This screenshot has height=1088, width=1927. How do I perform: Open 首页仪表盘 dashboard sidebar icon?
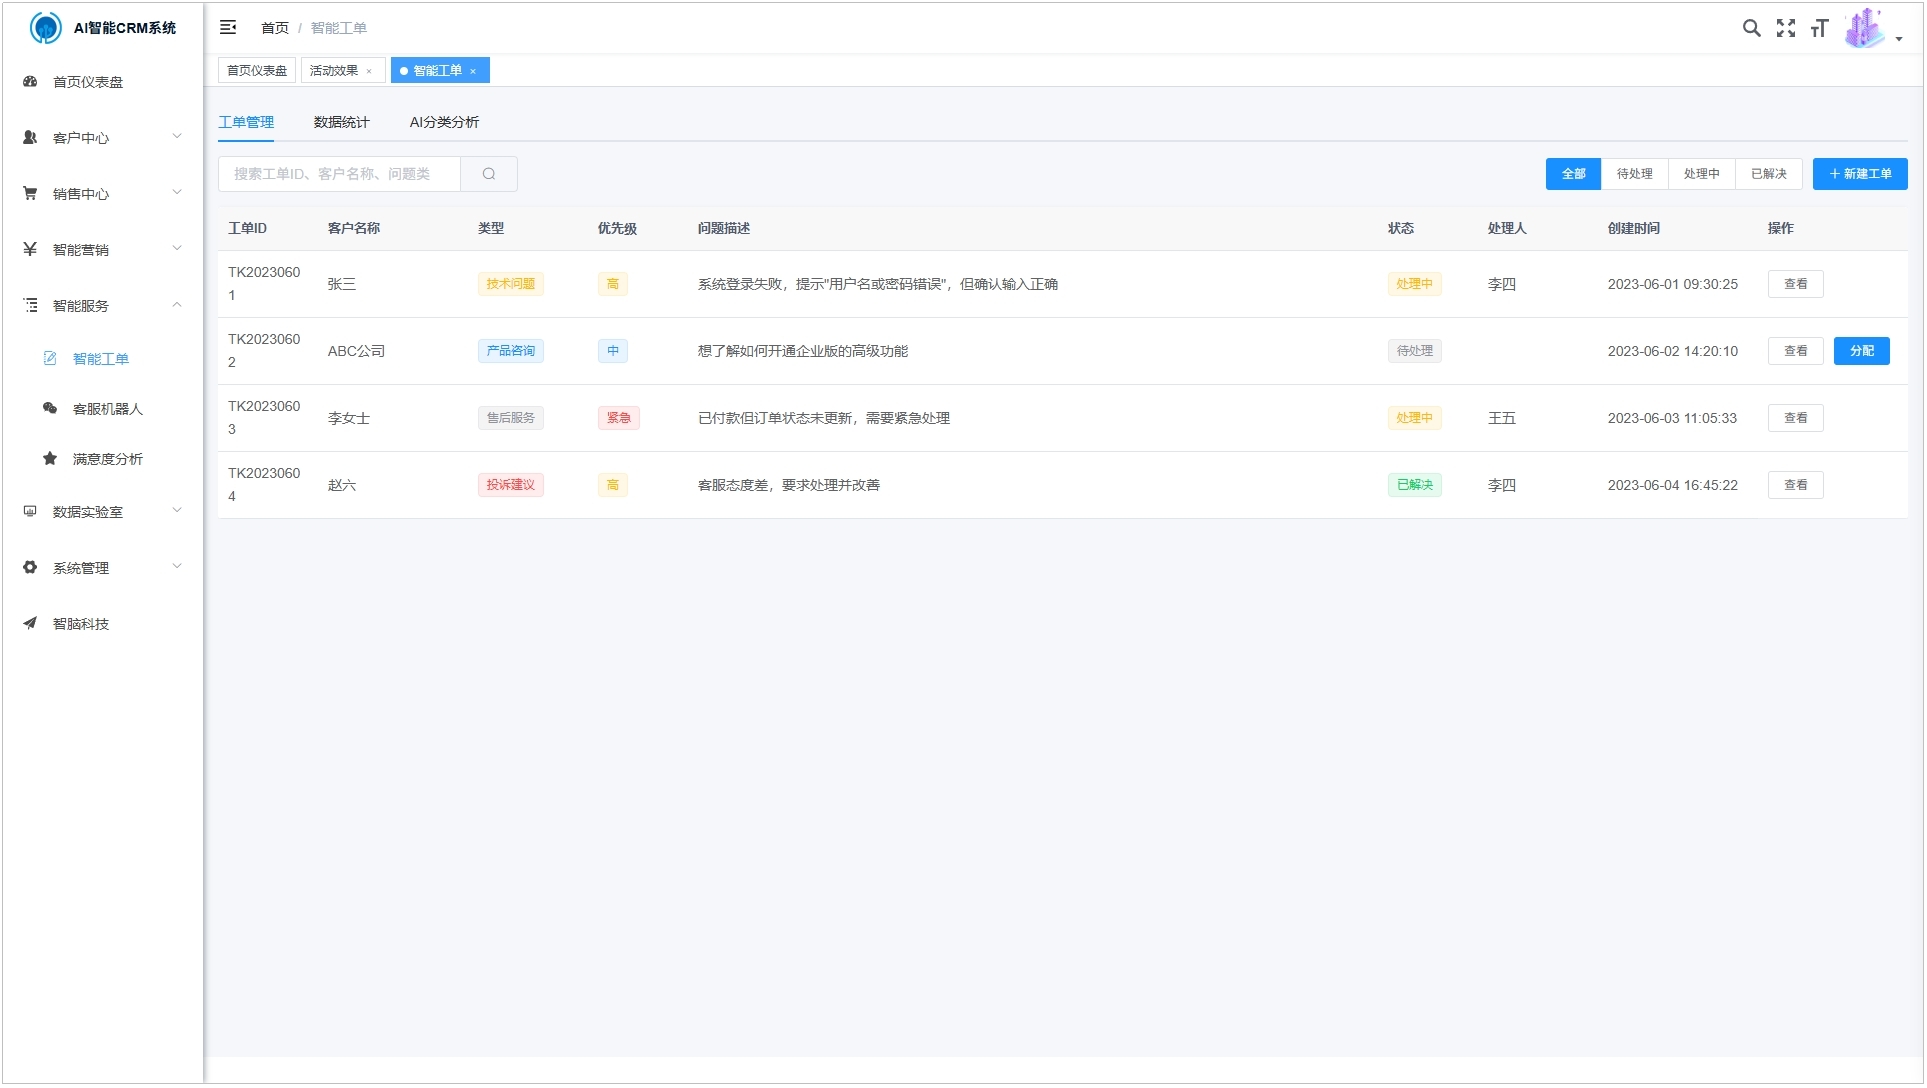click(x=30, y=82)
